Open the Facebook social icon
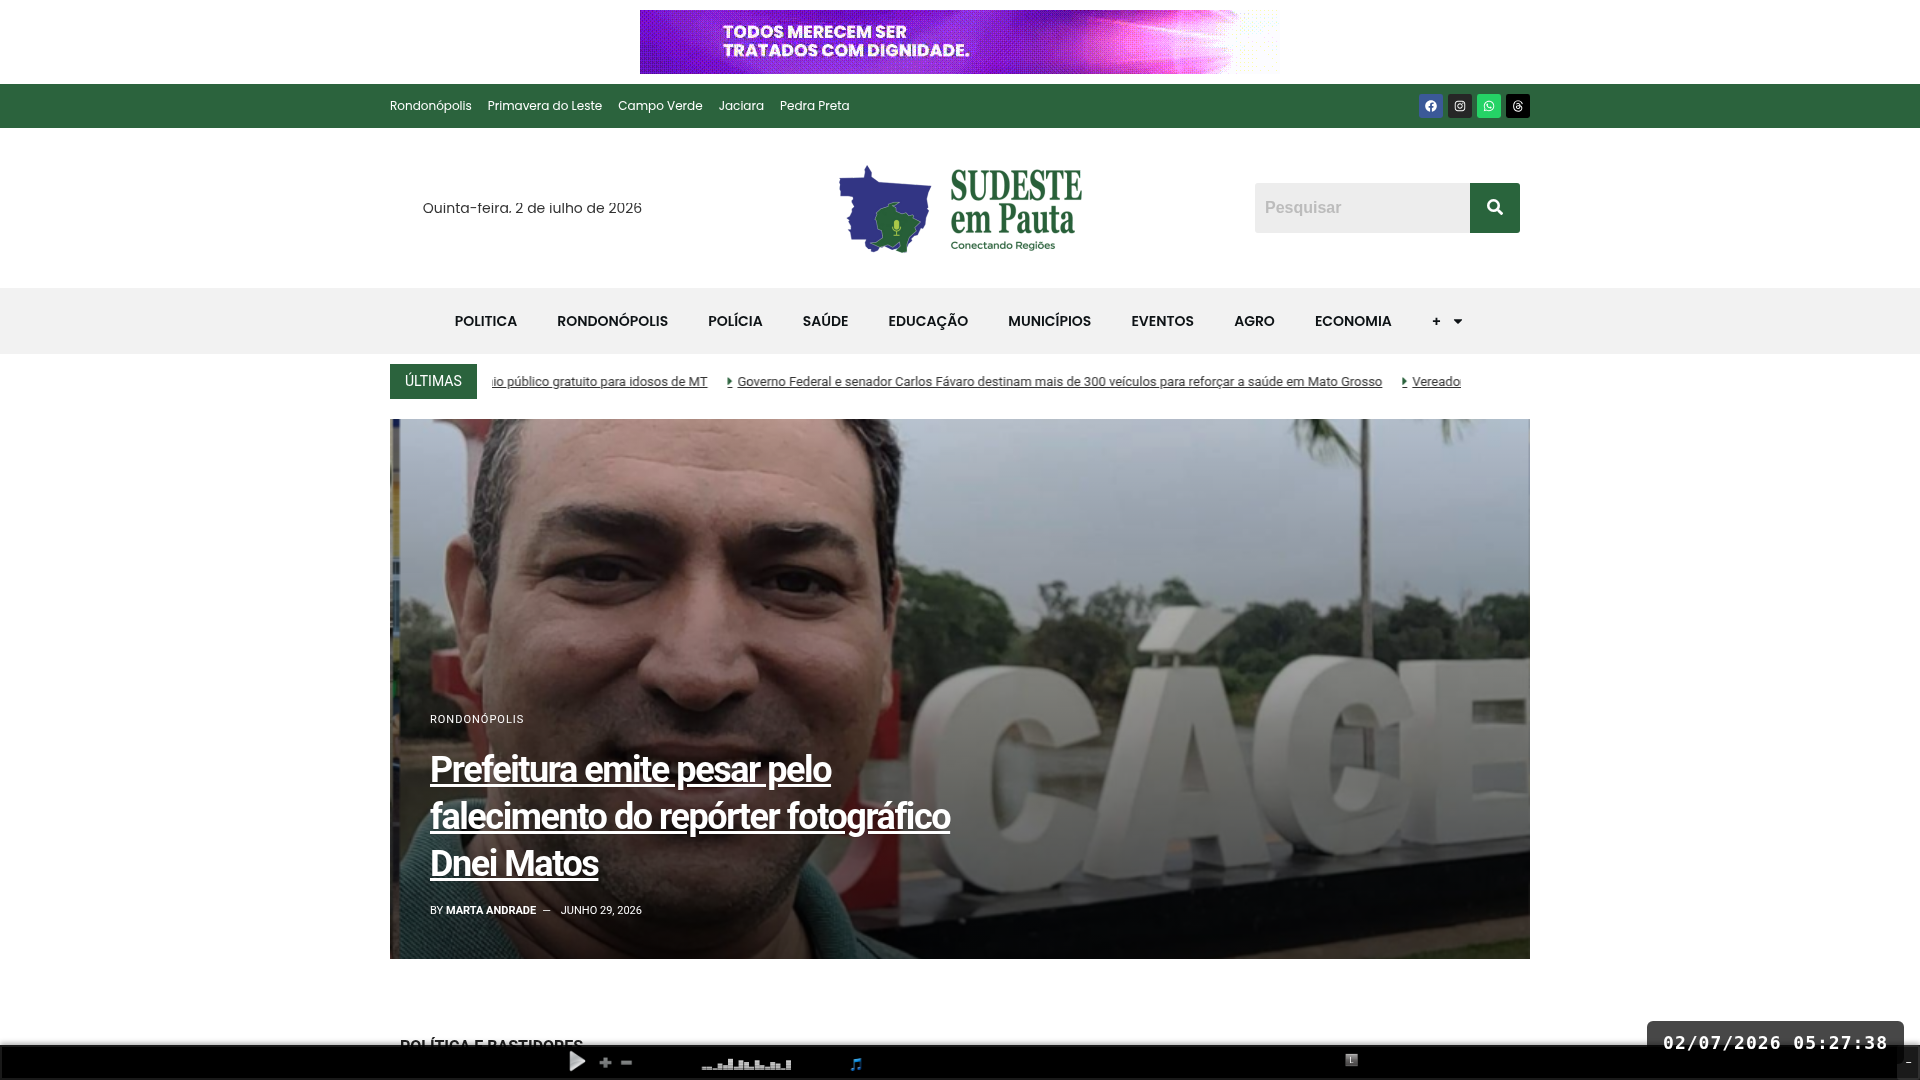The height and width of the screenshot is (1080, 1920). point(1431,106)
